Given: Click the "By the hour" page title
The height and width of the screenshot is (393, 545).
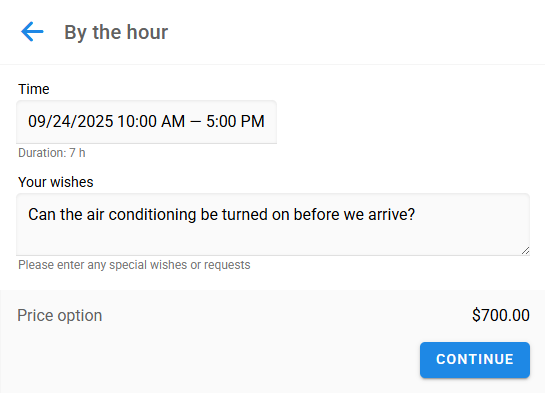Looking at the screenshot, I should pyautogui.click(x=116, y=32).
